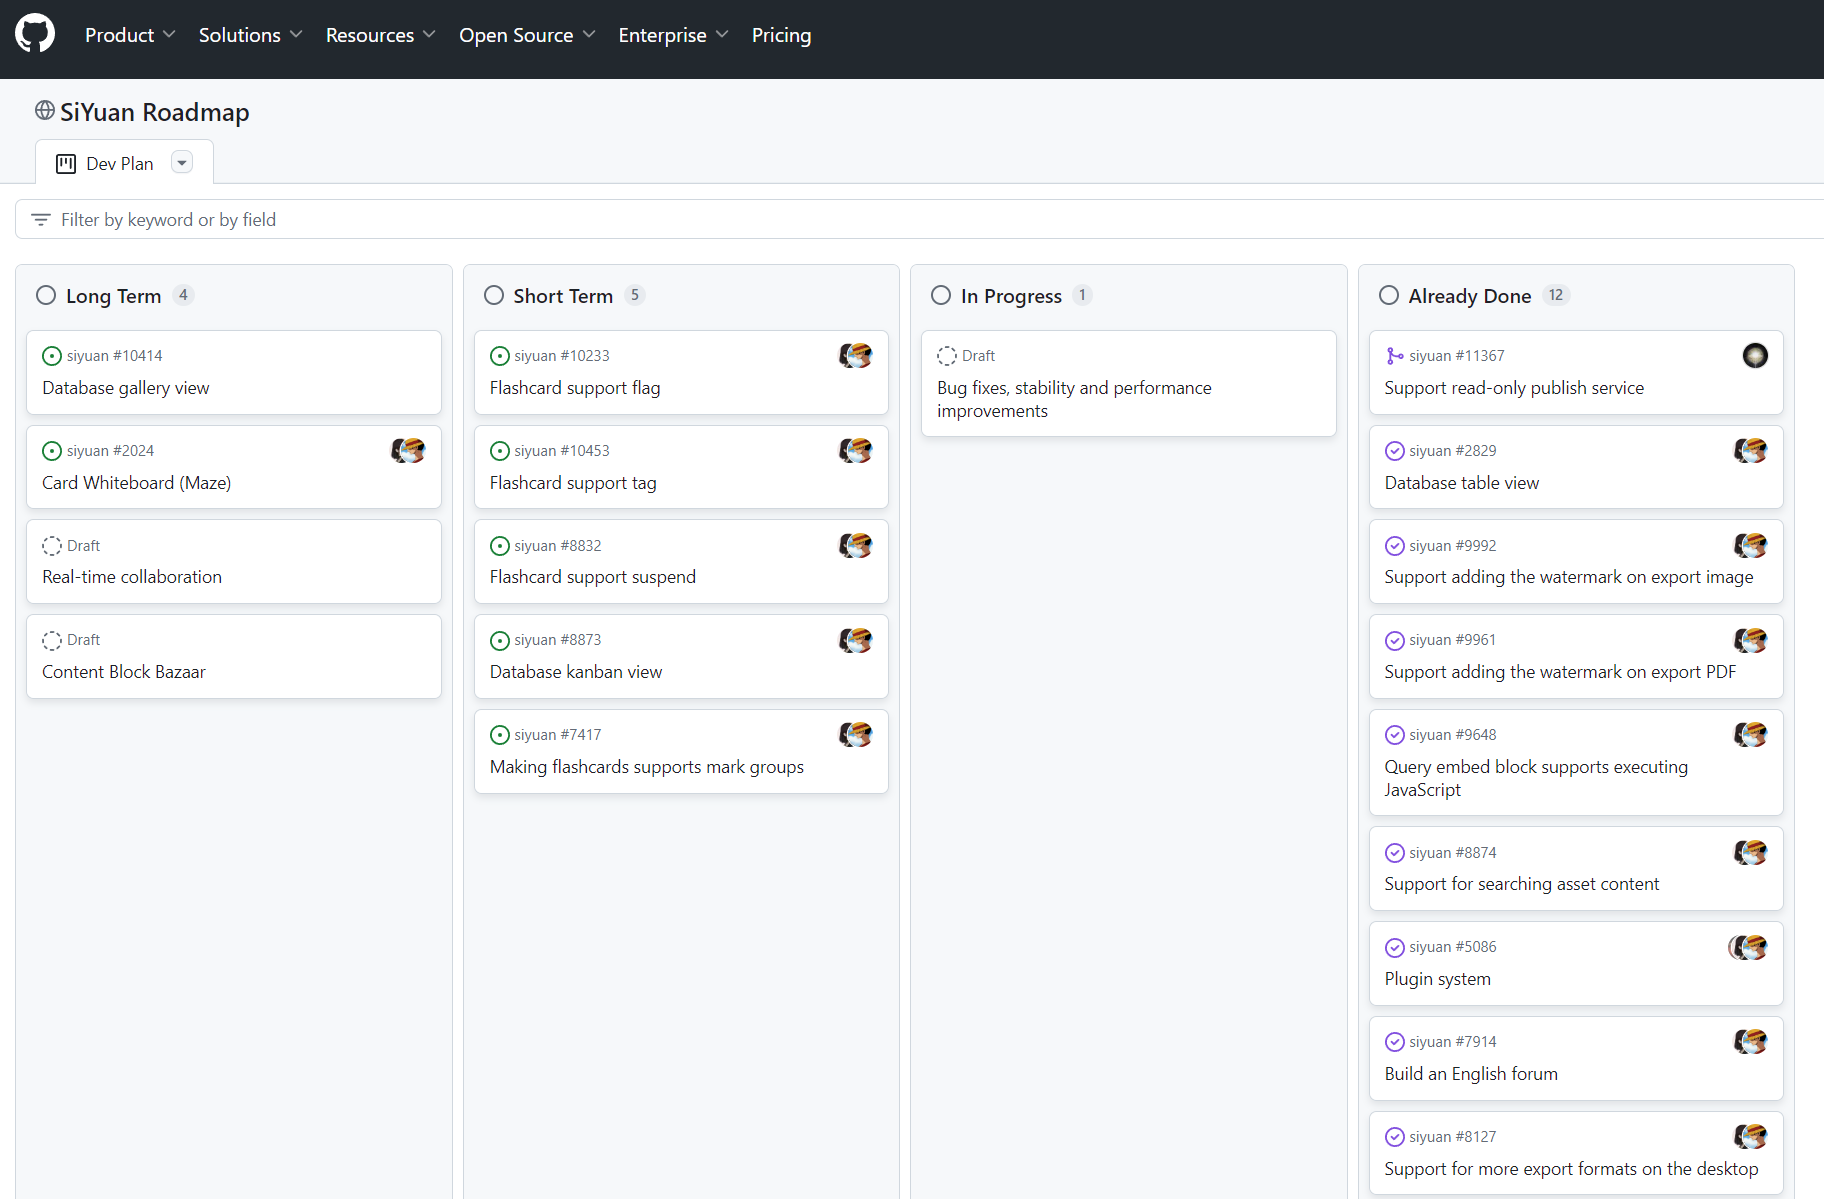This screenshot has height=1199, width=1824.
Task: Open the Database table view issue
Action: tap(1462, 483)
